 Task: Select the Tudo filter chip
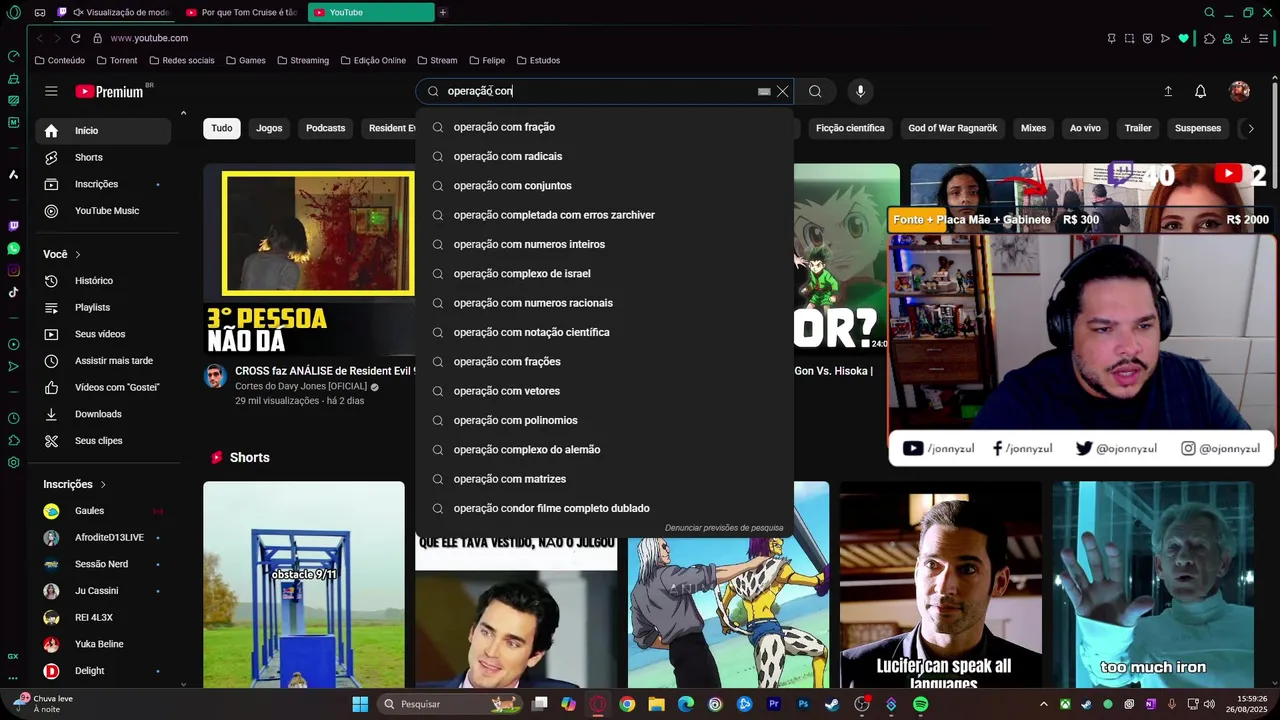tap(222, 128)
